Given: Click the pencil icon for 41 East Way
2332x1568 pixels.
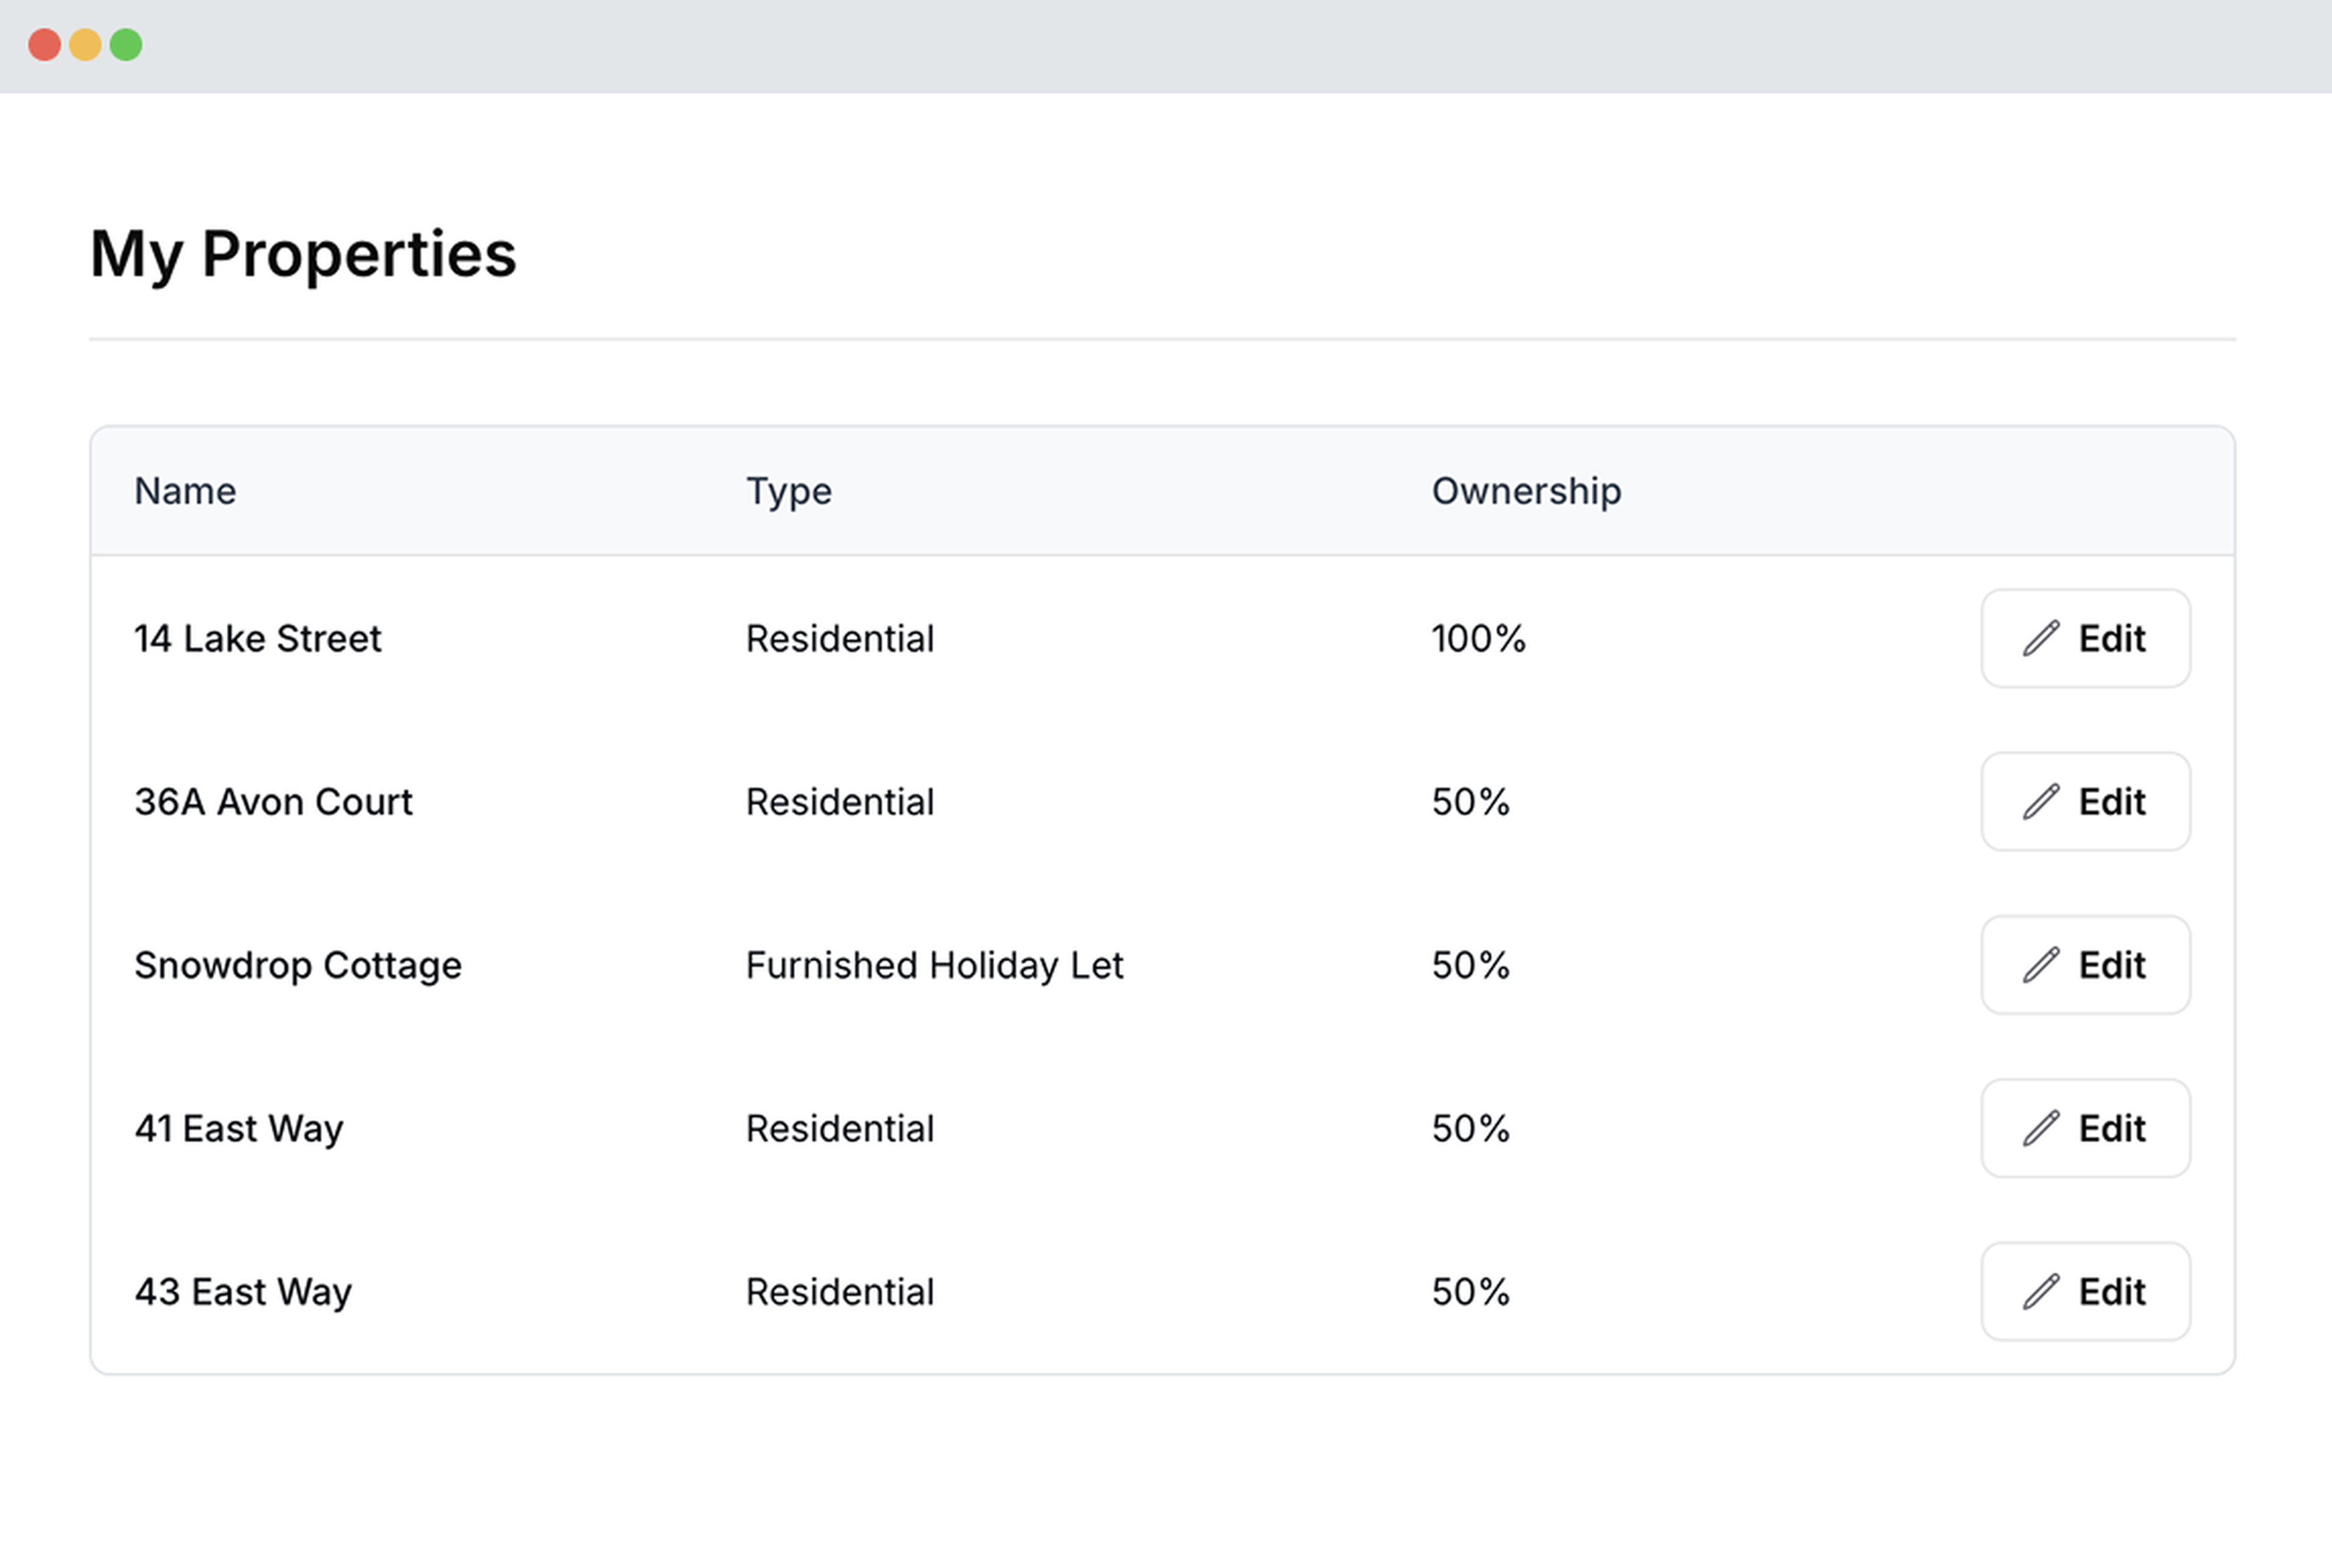Looking at the screenshot, I should (x=2040, y=1128).
